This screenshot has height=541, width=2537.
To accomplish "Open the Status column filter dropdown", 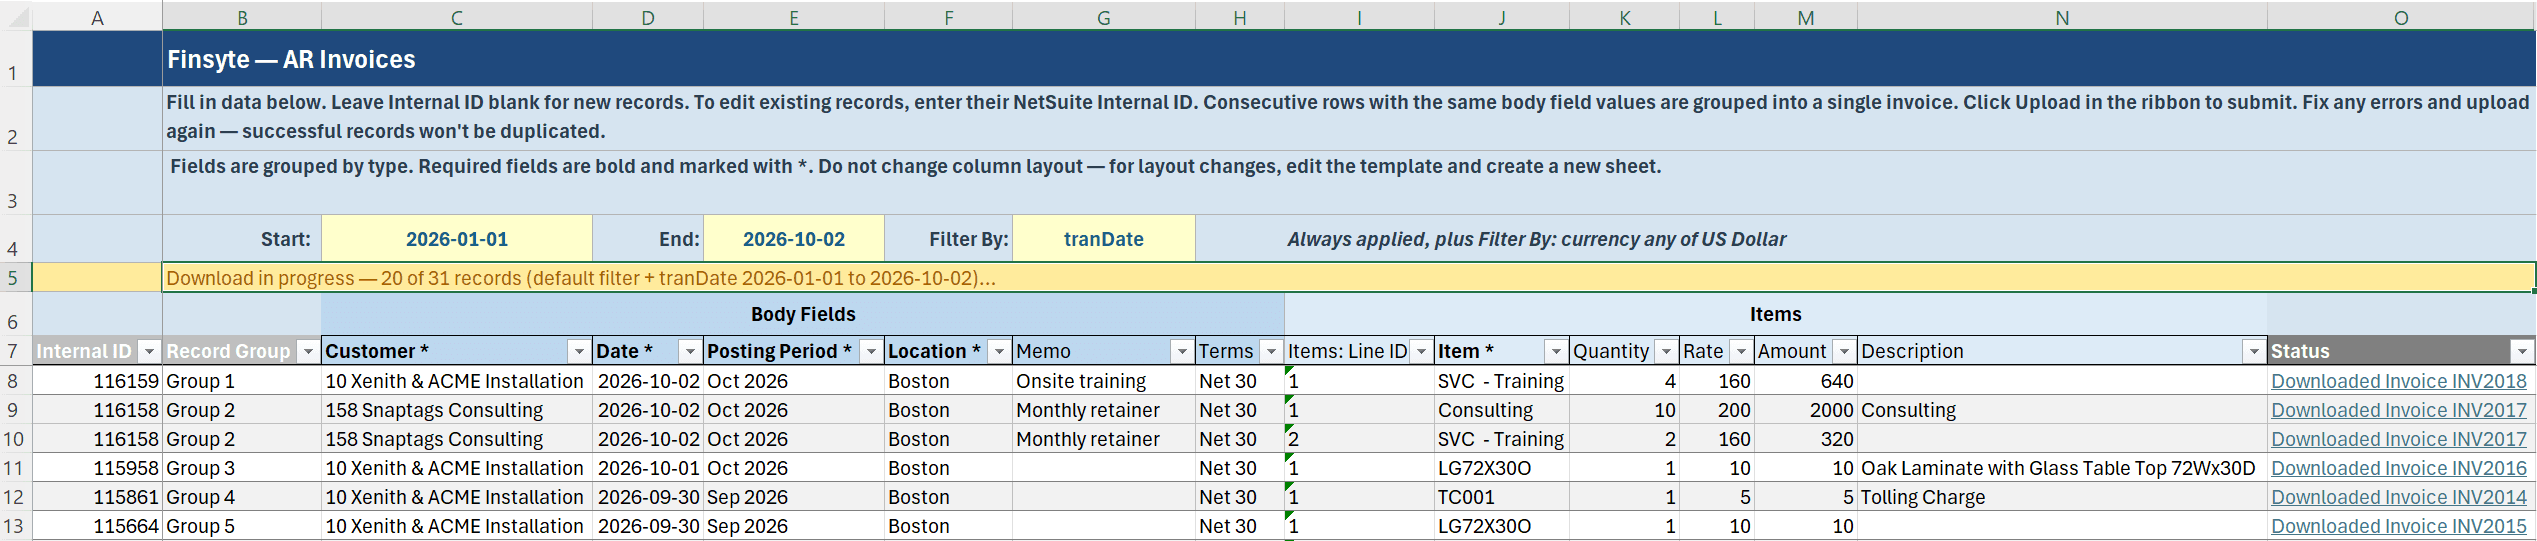I will coord(2522,351).
